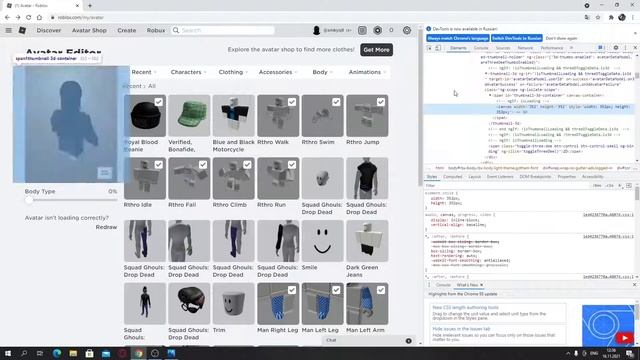Open new browser tab

coord(90,6)
